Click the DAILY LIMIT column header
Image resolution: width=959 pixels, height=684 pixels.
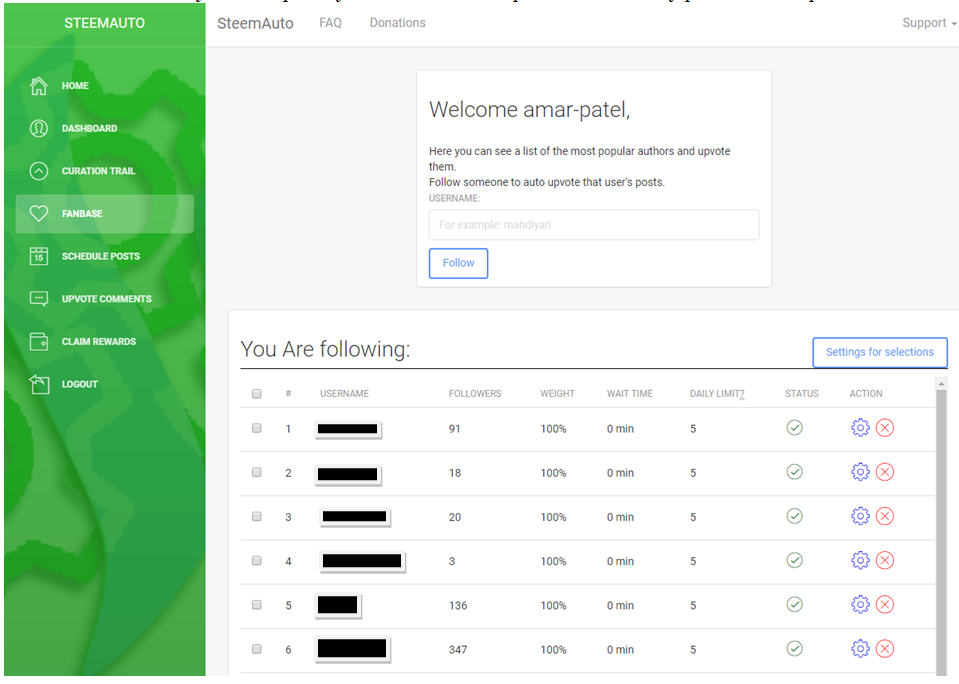click(717, 393)
